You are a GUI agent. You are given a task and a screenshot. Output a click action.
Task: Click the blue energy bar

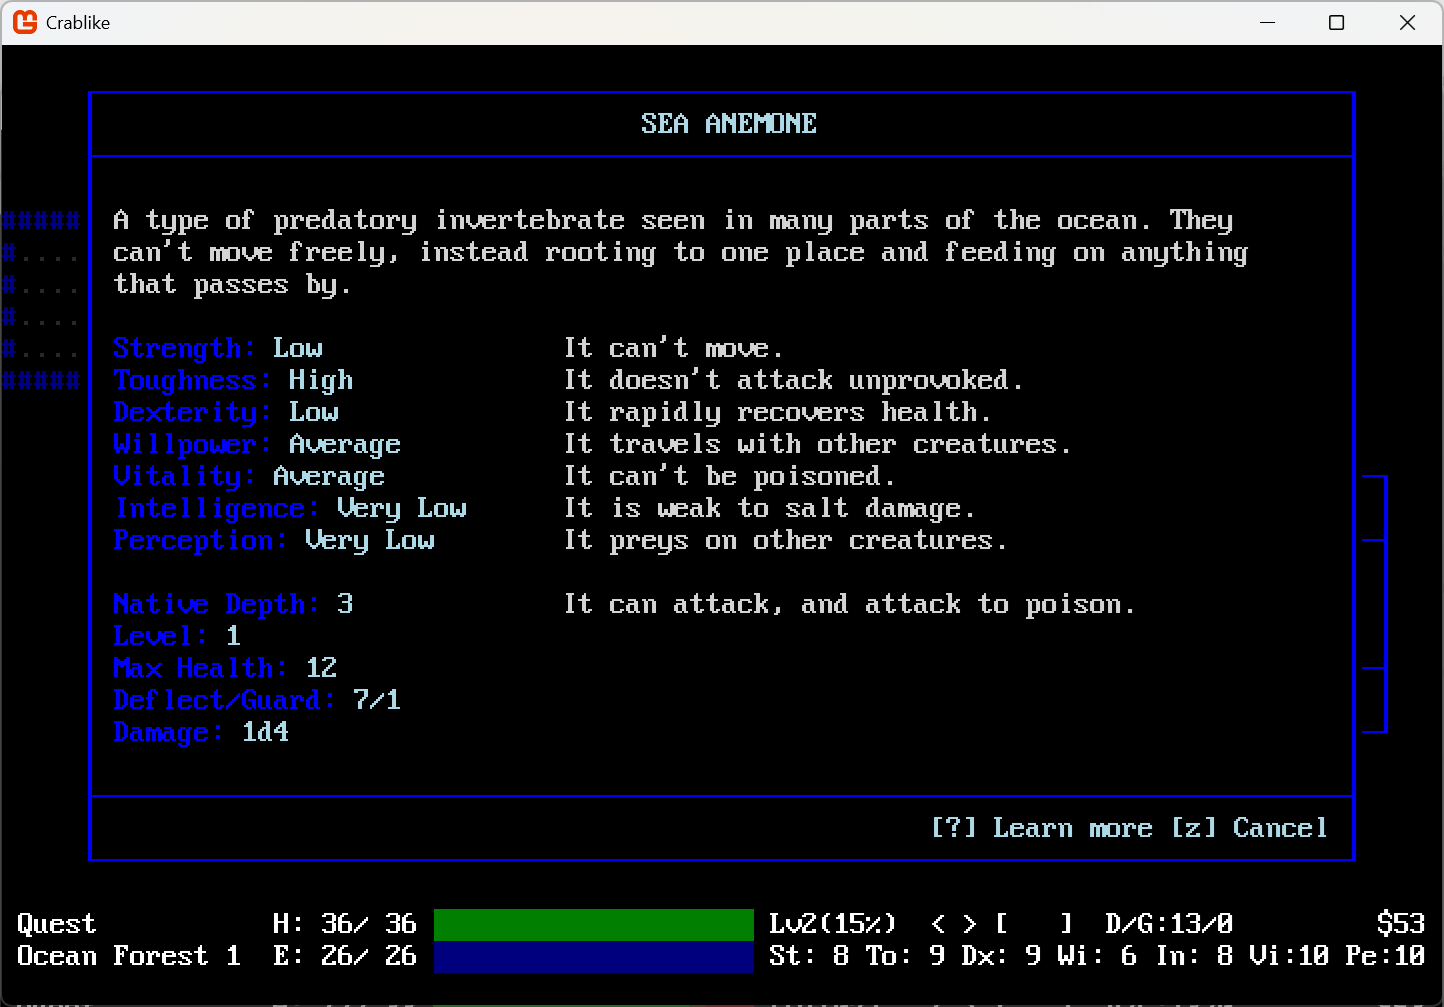[593, 958]
